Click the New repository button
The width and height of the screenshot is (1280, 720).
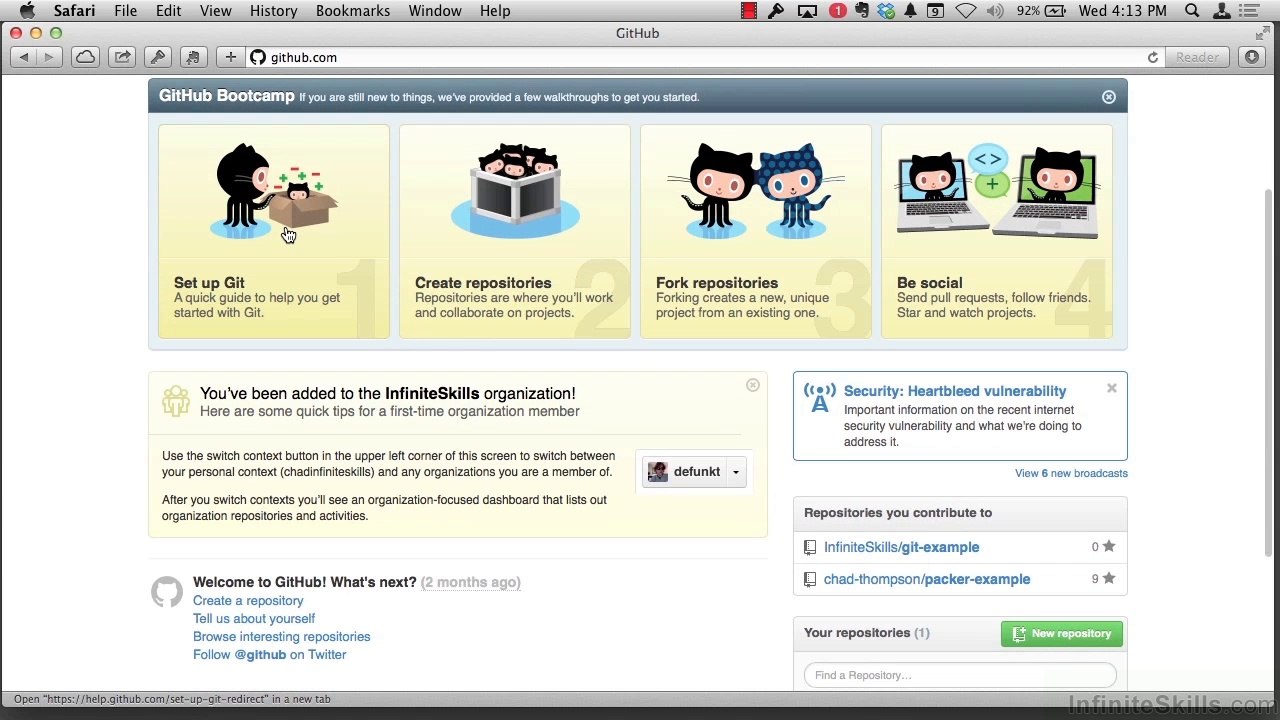[x=1062, y=634]
